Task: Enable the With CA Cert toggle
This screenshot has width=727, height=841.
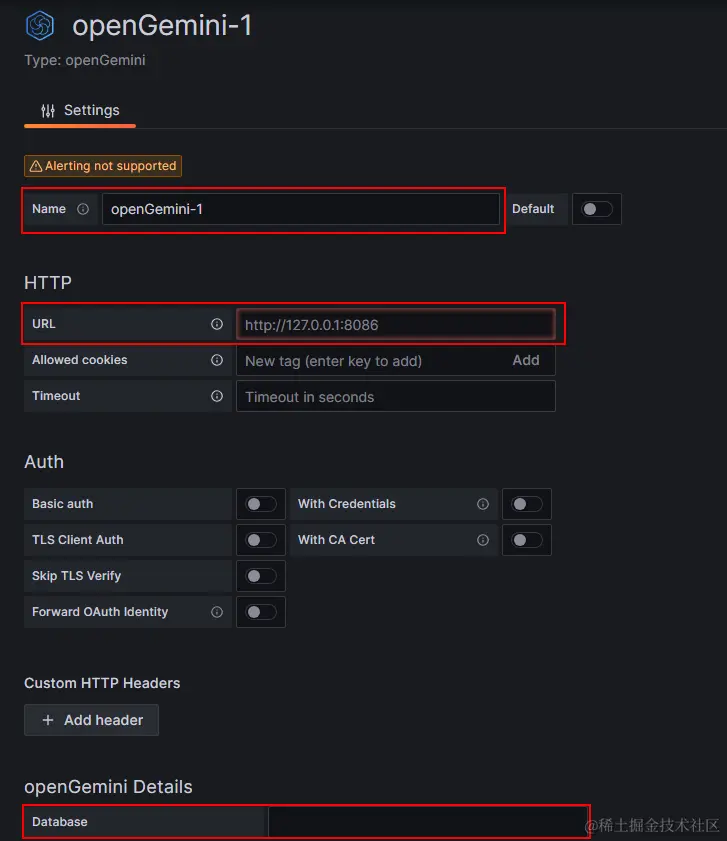Action: (526, 540)
